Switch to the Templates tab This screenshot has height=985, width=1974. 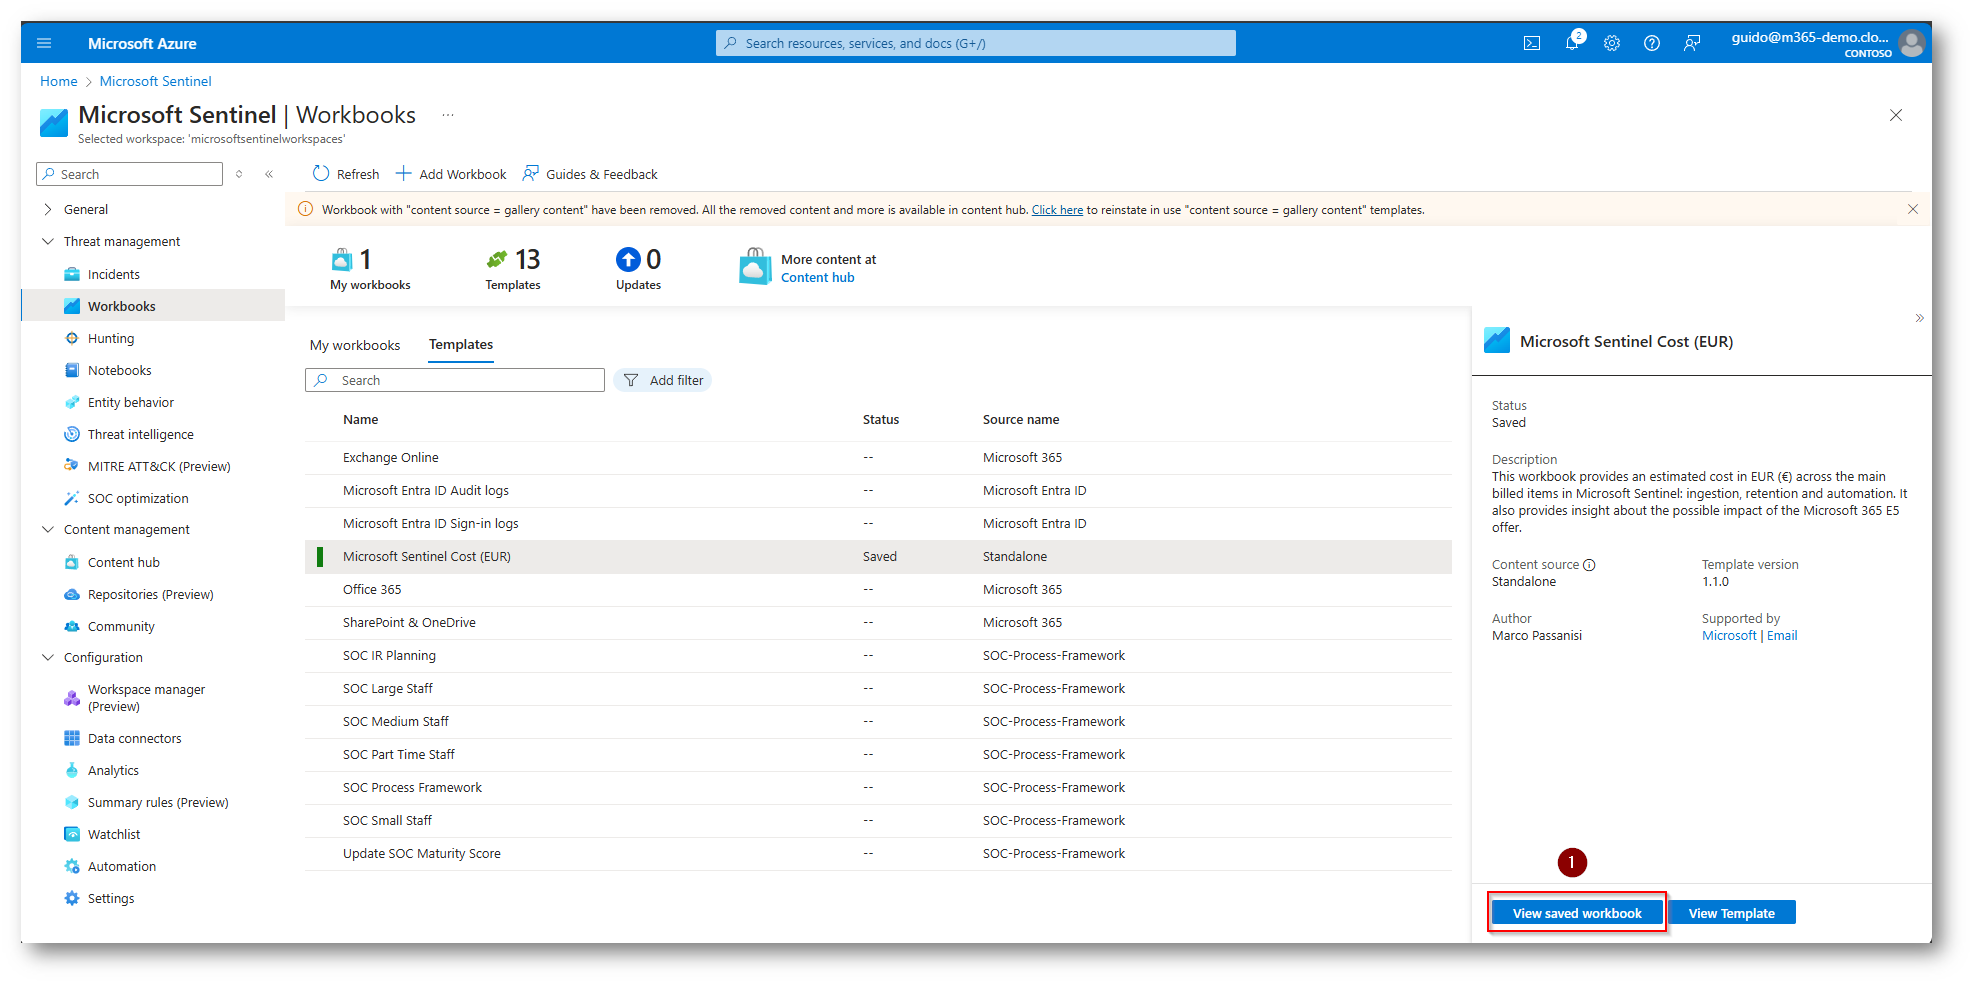(461, 345)
